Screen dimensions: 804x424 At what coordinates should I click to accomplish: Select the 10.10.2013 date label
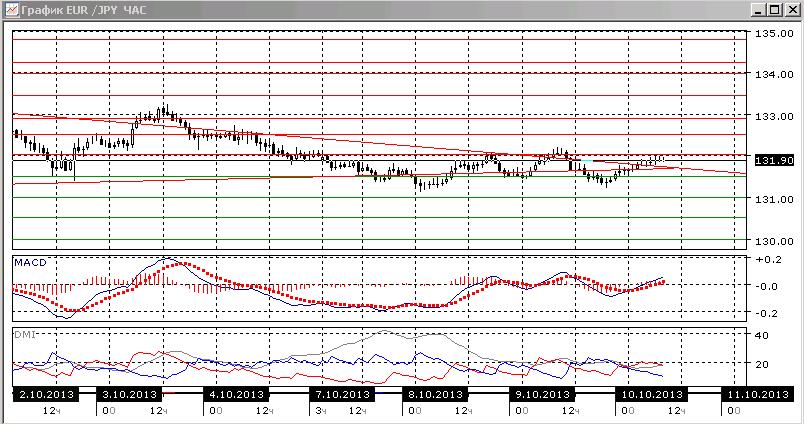652,394
